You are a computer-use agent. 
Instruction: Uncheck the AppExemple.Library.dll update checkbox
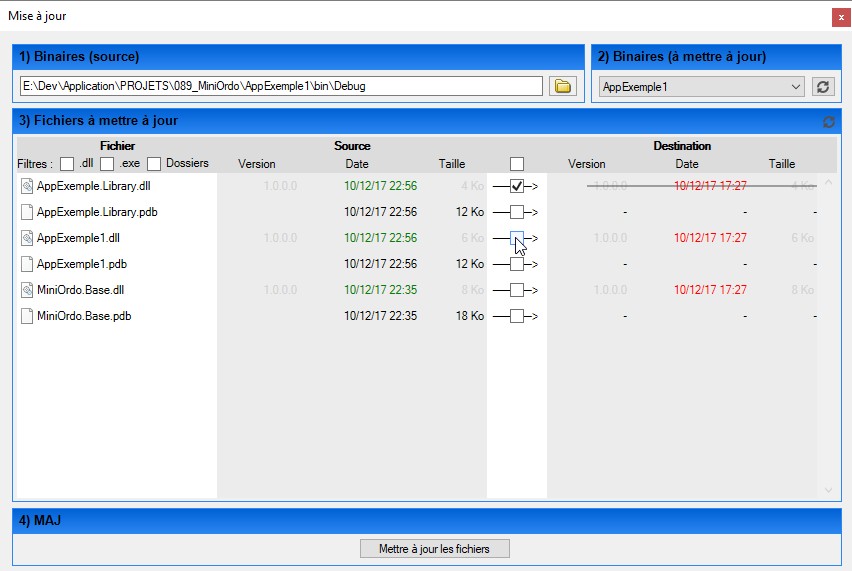click(x=517, y=186)
